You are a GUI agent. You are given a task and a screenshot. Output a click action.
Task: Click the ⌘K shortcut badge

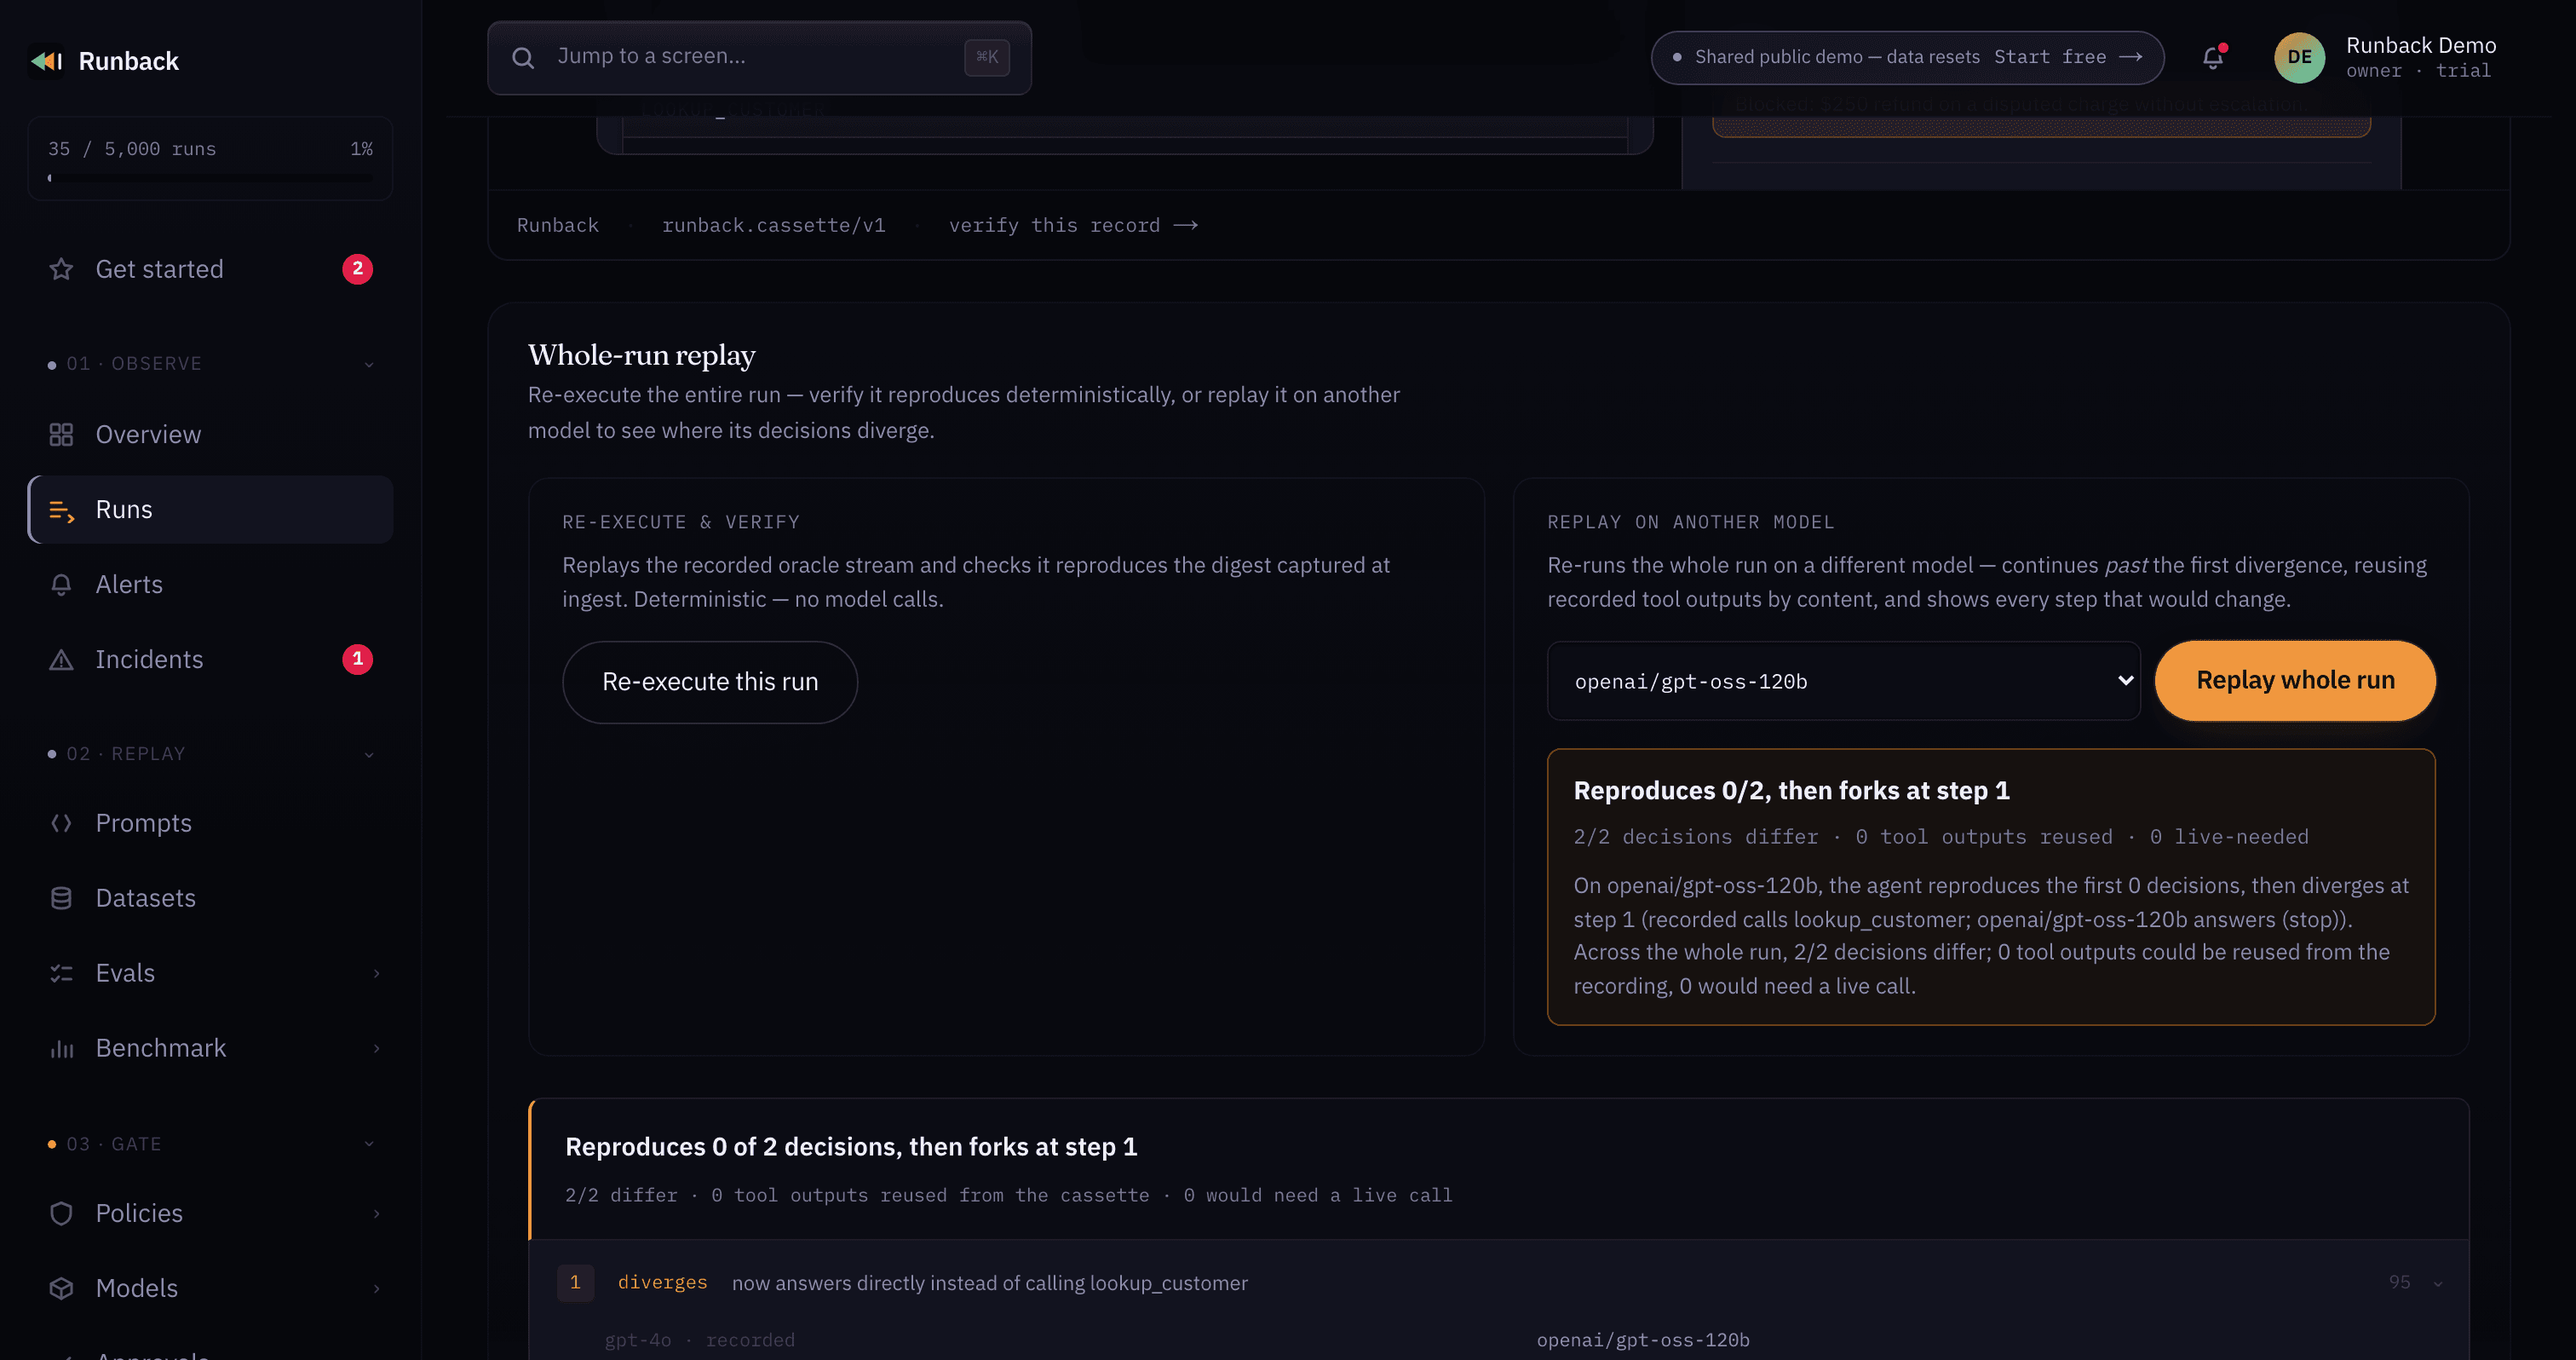pos(986,57)
